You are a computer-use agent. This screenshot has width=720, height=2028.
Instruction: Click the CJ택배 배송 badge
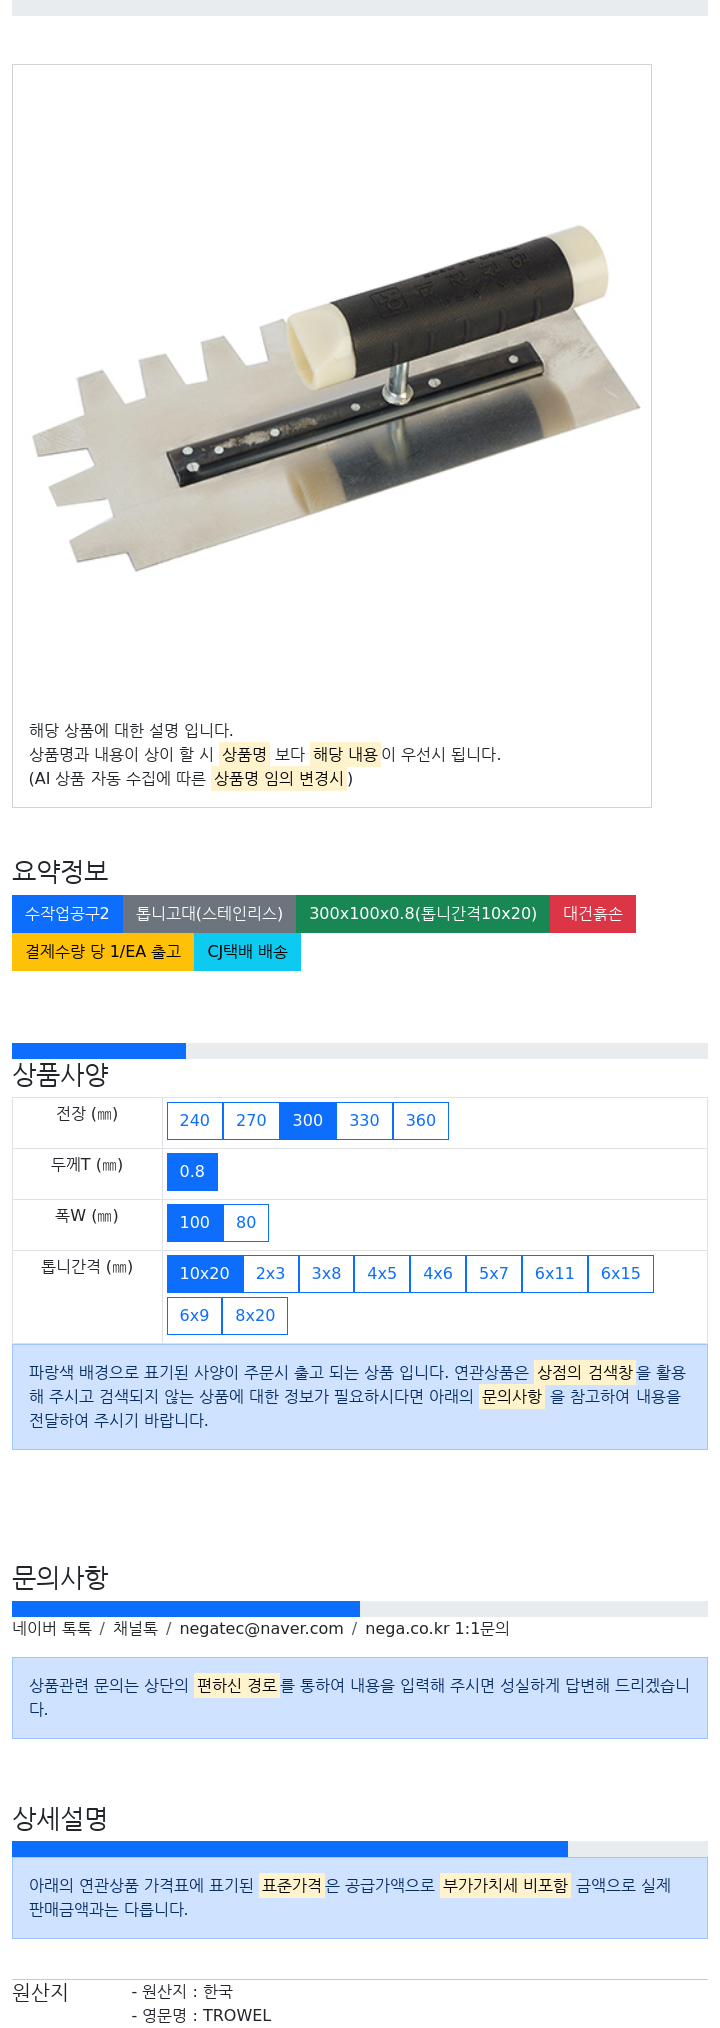247,951
